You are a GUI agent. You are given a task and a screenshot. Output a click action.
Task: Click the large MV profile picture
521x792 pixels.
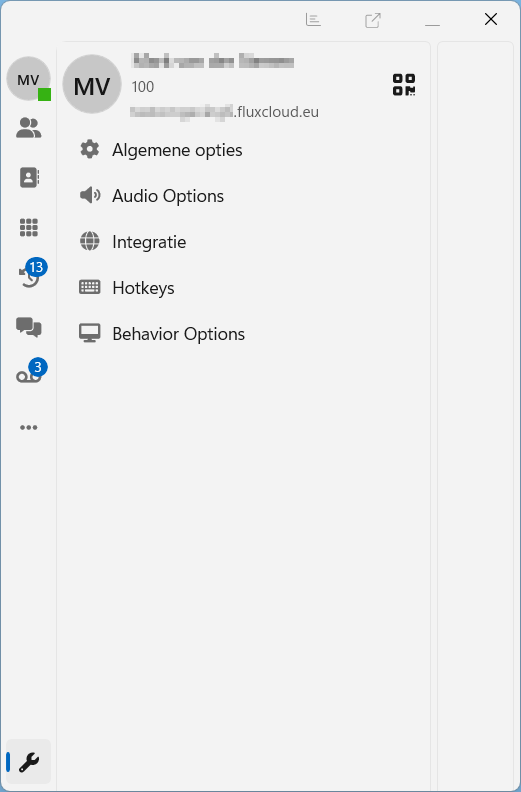click(92, 84)
